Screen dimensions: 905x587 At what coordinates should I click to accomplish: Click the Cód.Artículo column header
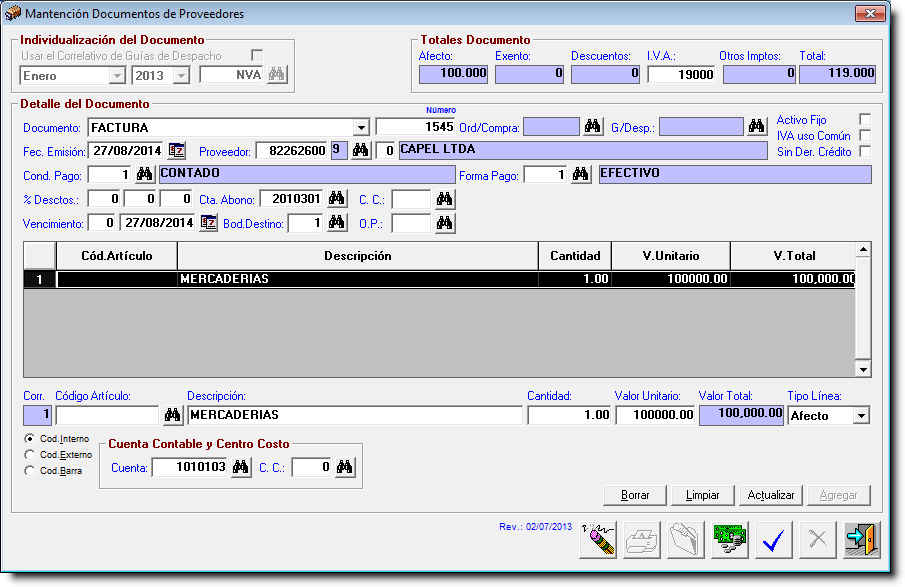click(117, 256)
